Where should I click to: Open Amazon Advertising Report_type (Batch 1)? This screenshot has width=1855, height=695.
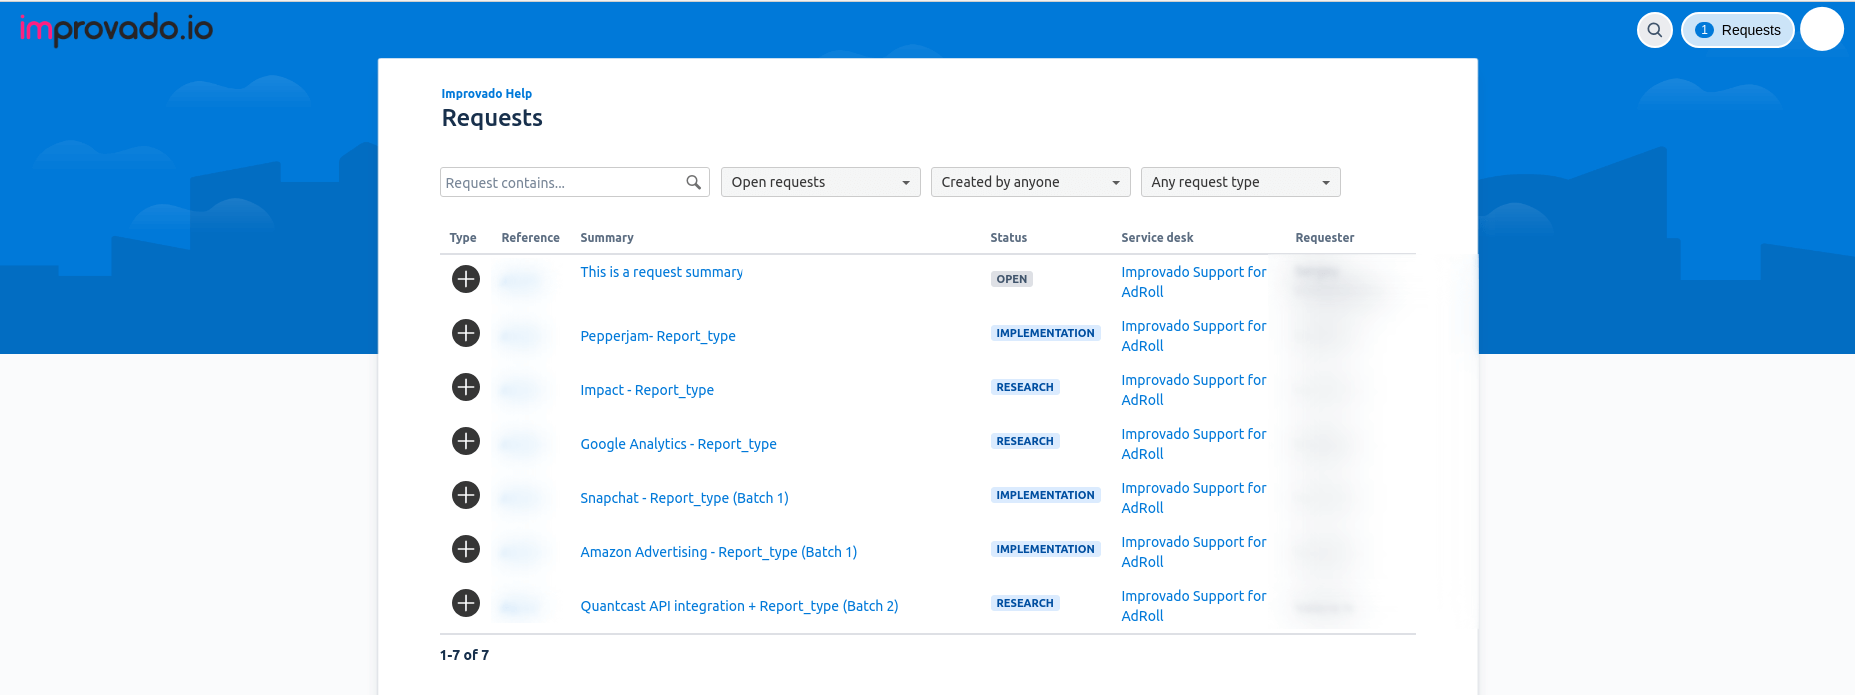coord(718,552)
